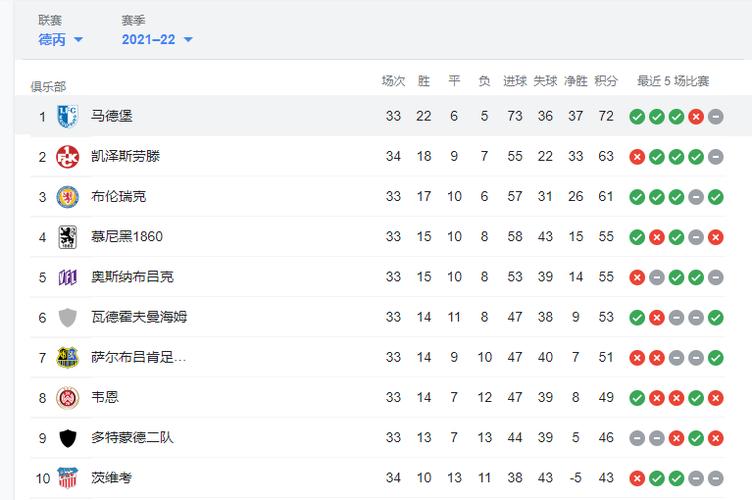Viewport: 752px width, 500px height.
Task: Click the 慕尼黑1860 club badge
Action: (x=67, y=237)
